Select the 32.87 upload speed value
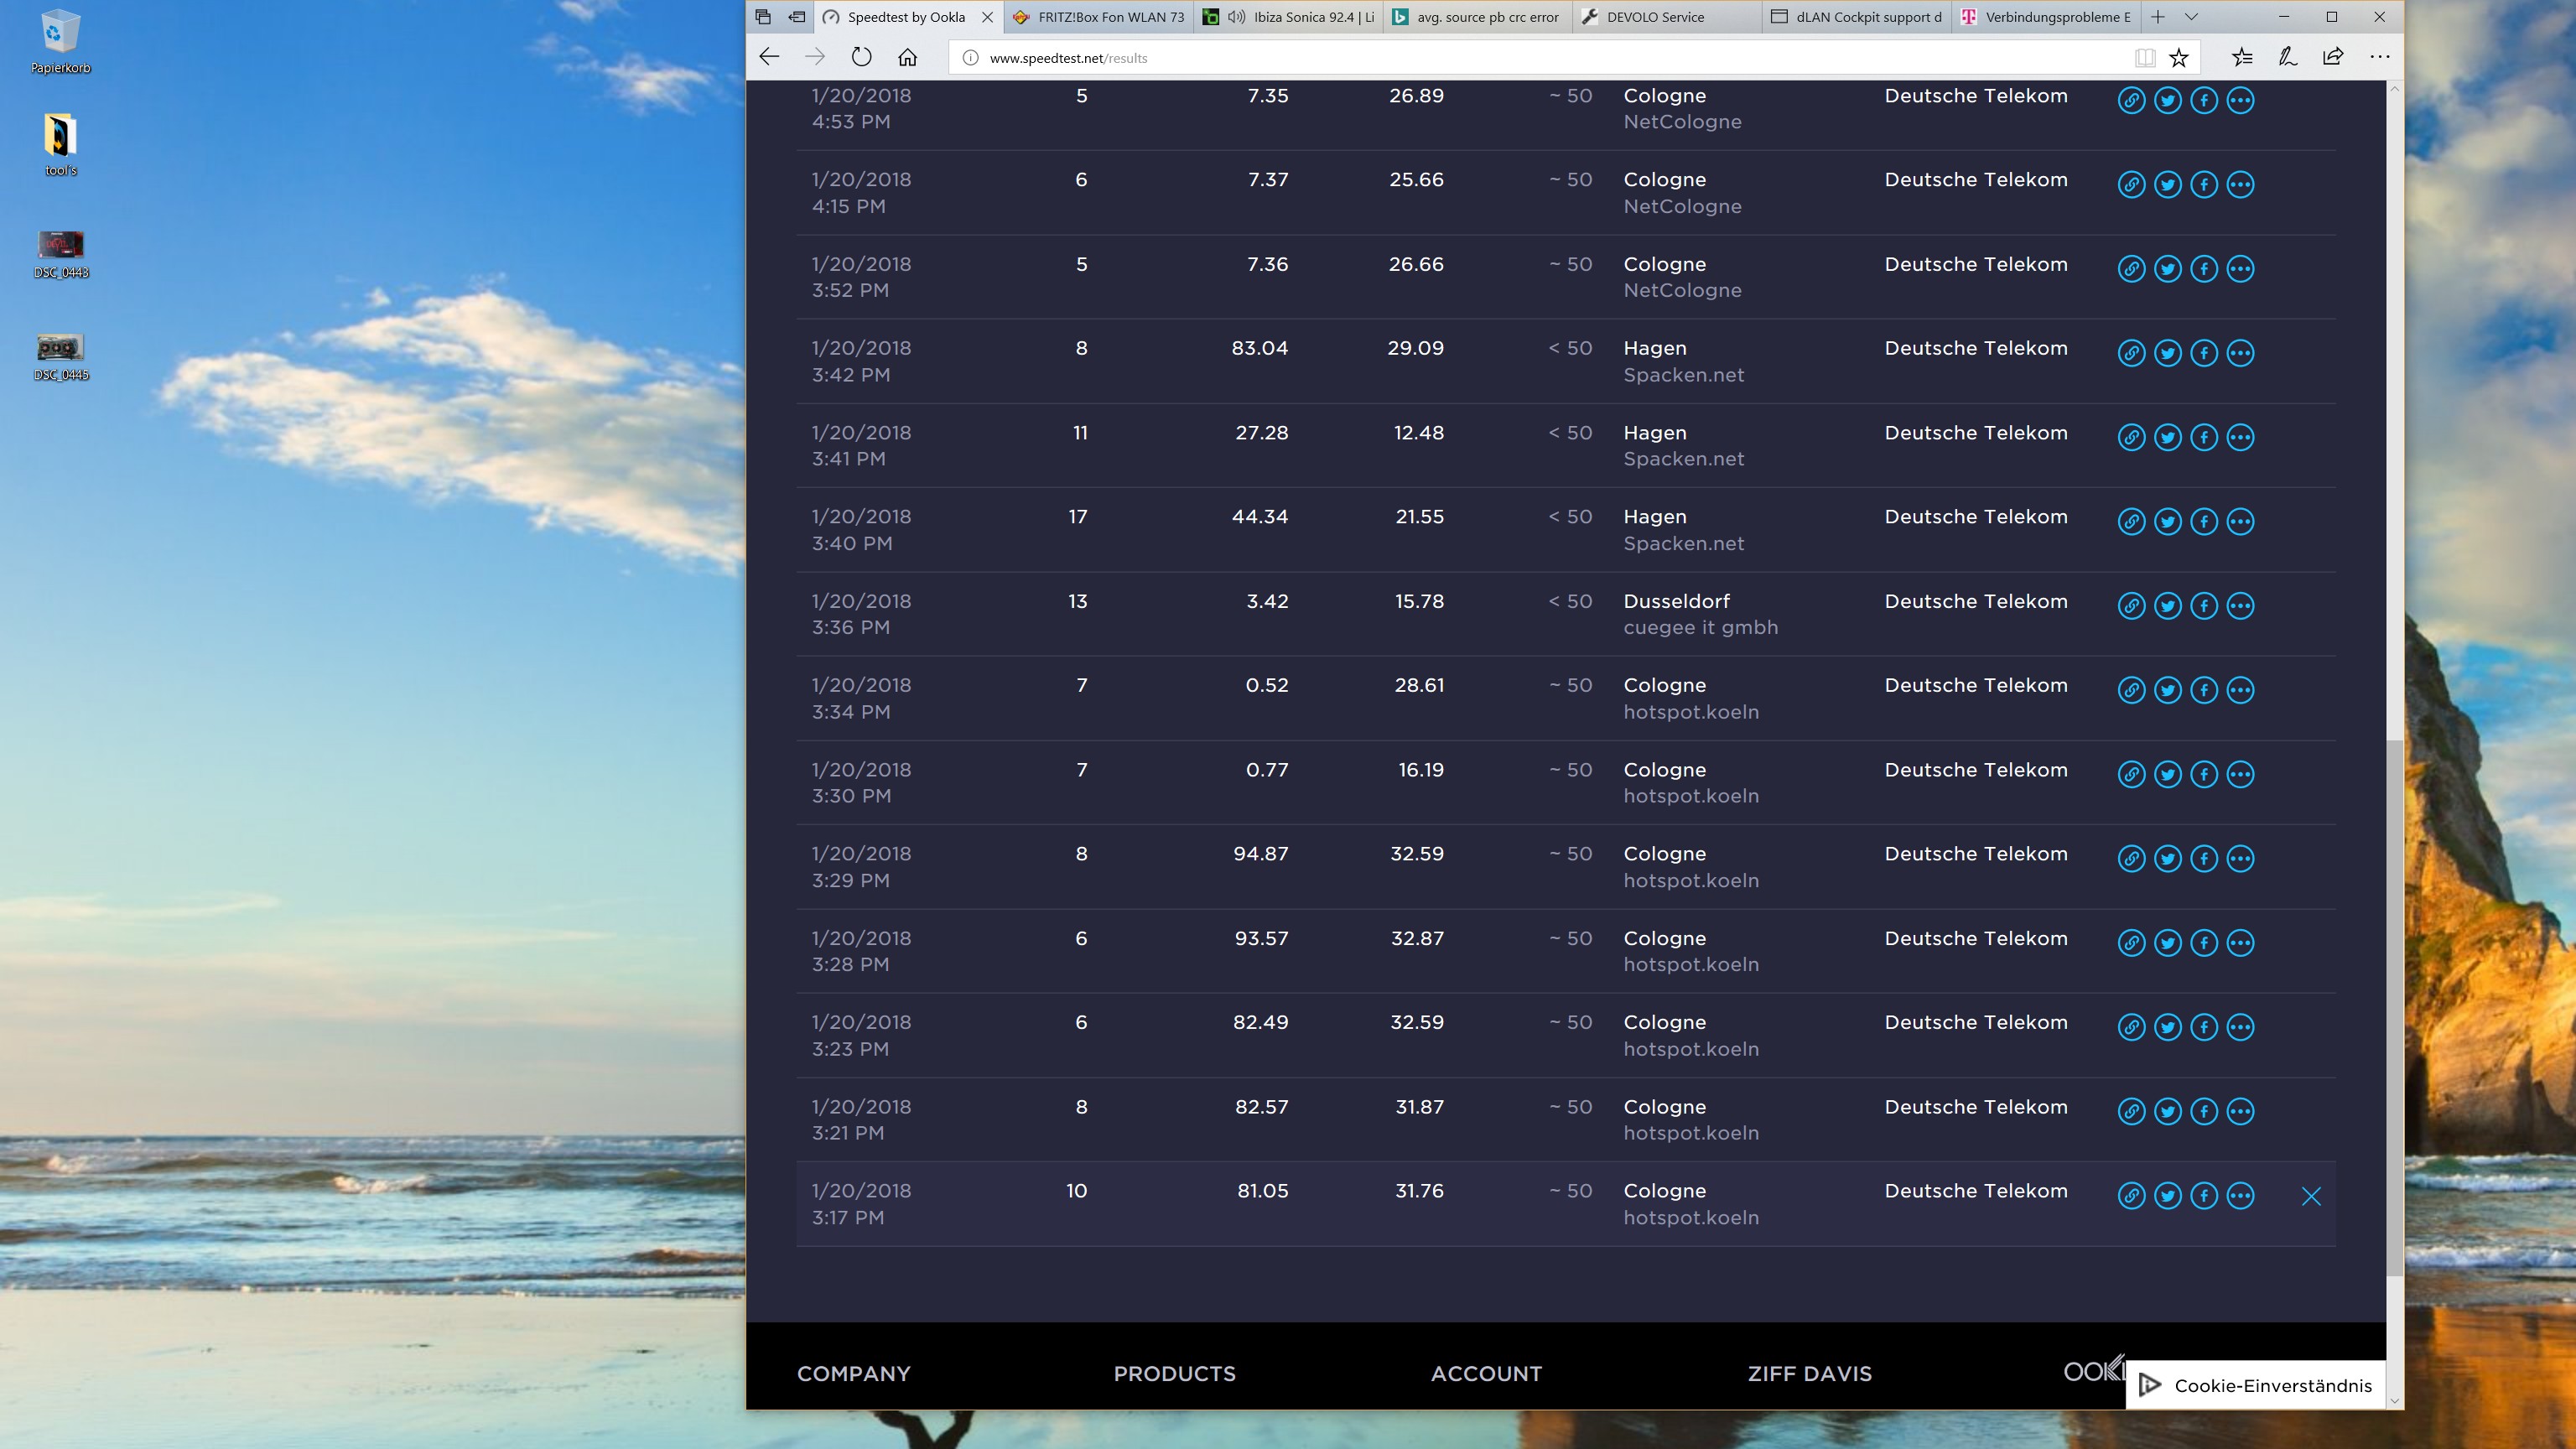 pyautogui.click(x=1417, y=938)
